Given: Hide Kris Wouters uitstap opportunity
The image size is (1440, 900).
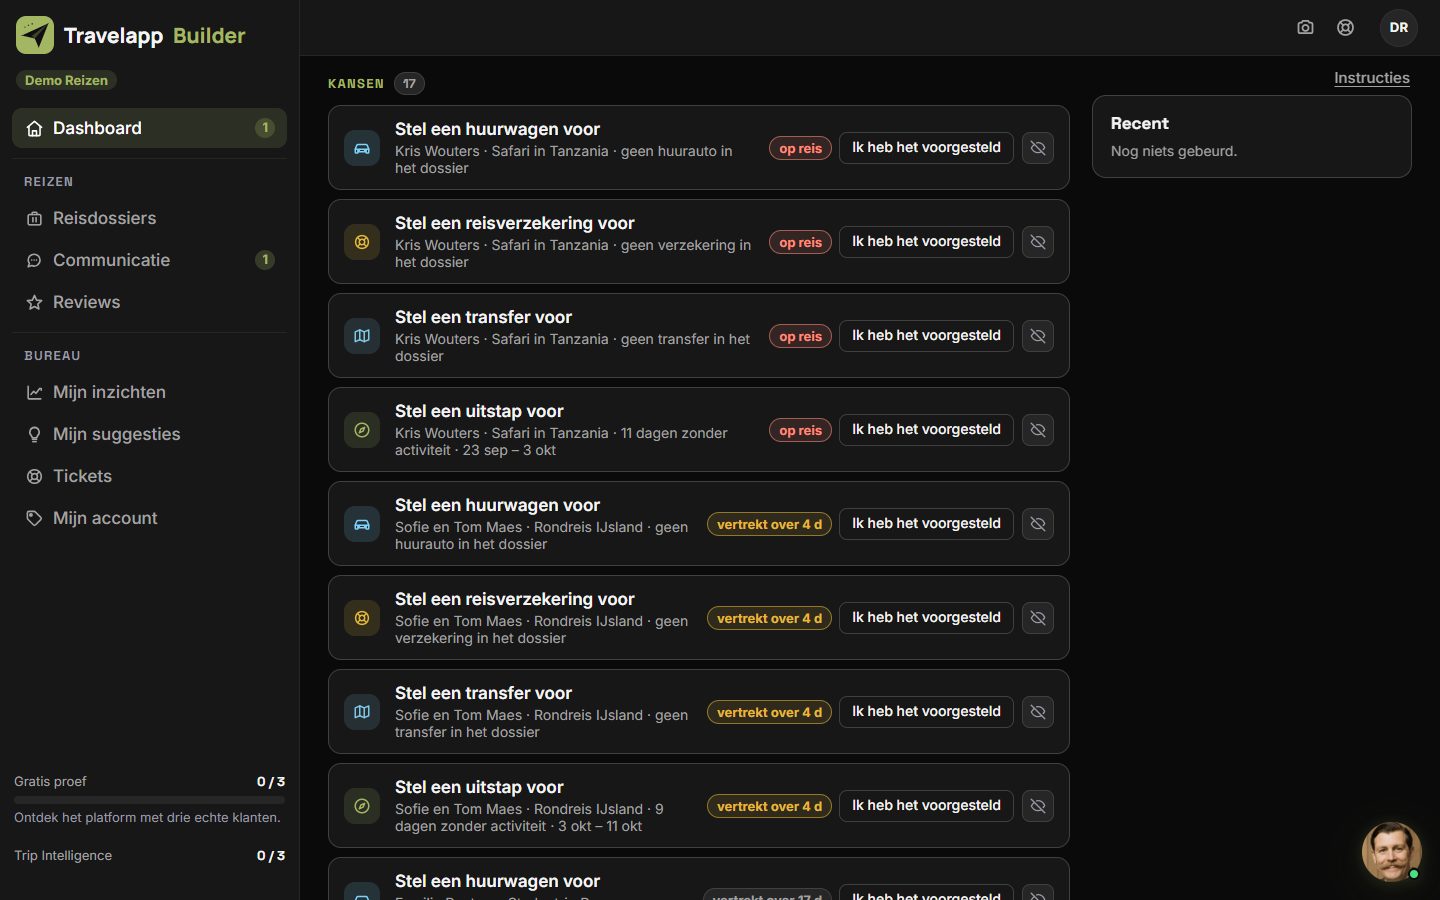Looking at the screenshot, I should click(1038, 430).
